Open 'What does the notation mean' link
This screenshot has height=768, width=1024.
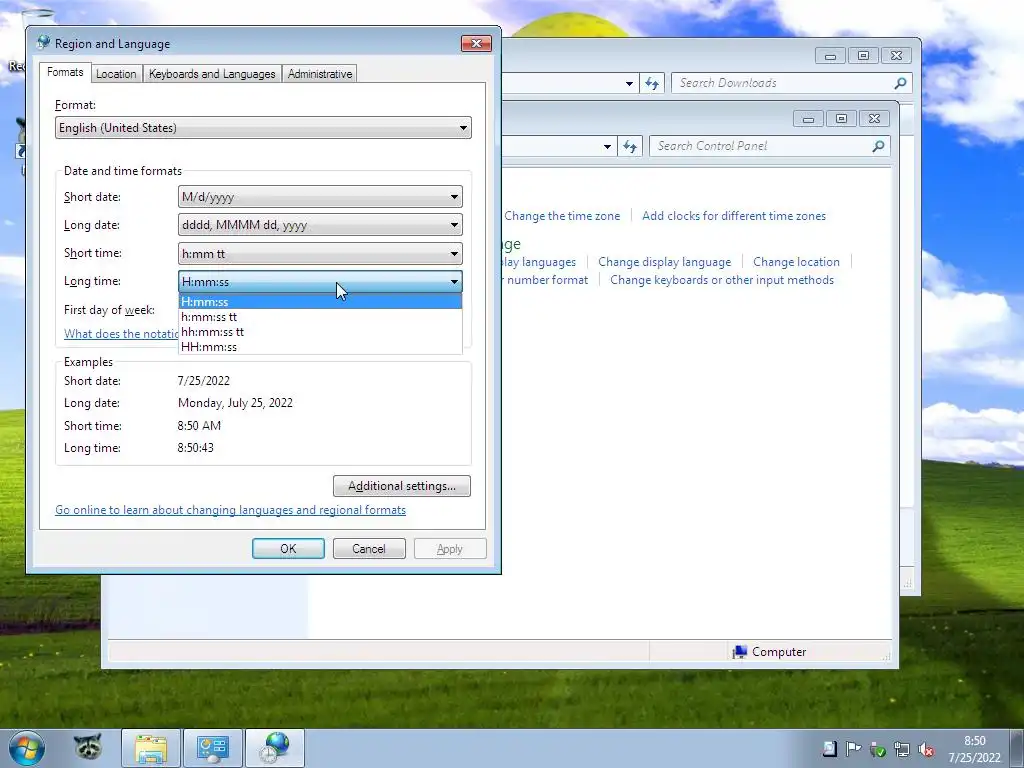point(121,334)
